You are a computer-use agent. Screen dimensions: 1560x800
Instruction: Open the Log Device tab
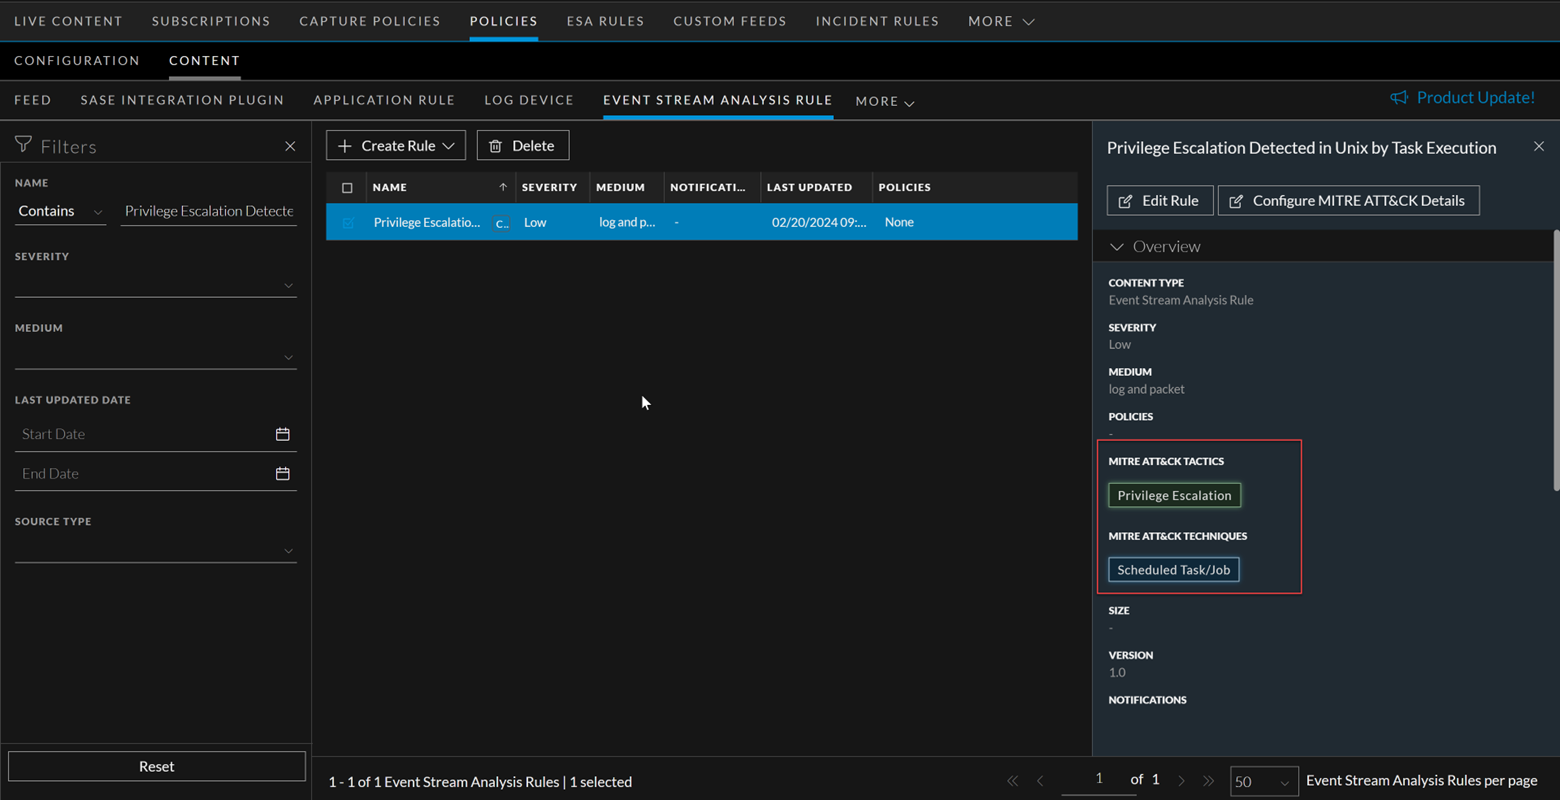(x=529, y=100)
